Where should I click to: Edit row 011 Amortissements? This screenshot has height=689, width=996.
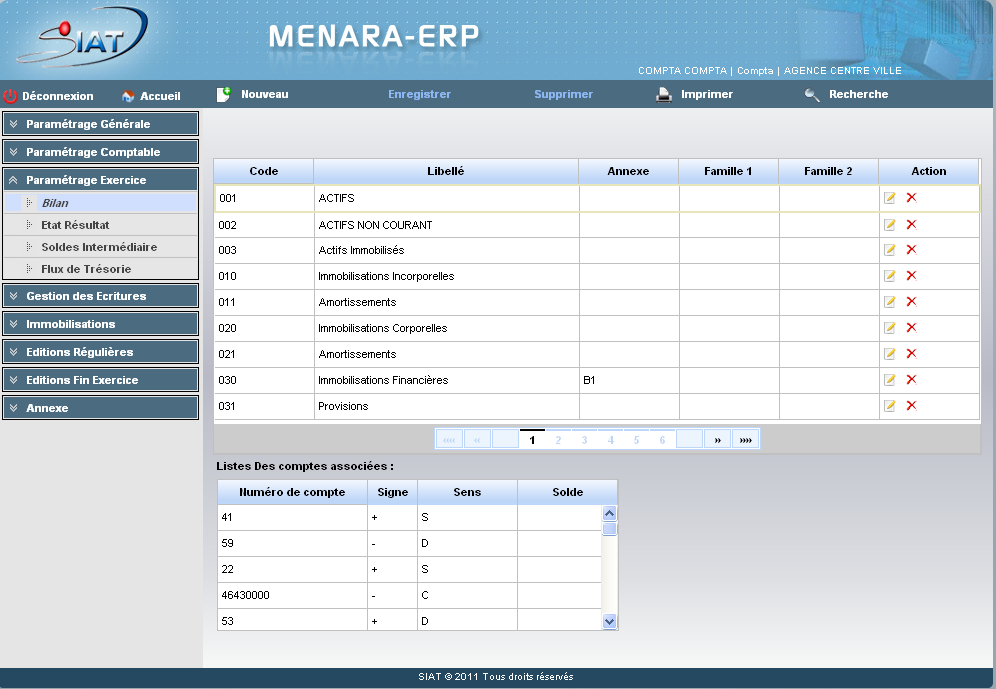[890, 302]
